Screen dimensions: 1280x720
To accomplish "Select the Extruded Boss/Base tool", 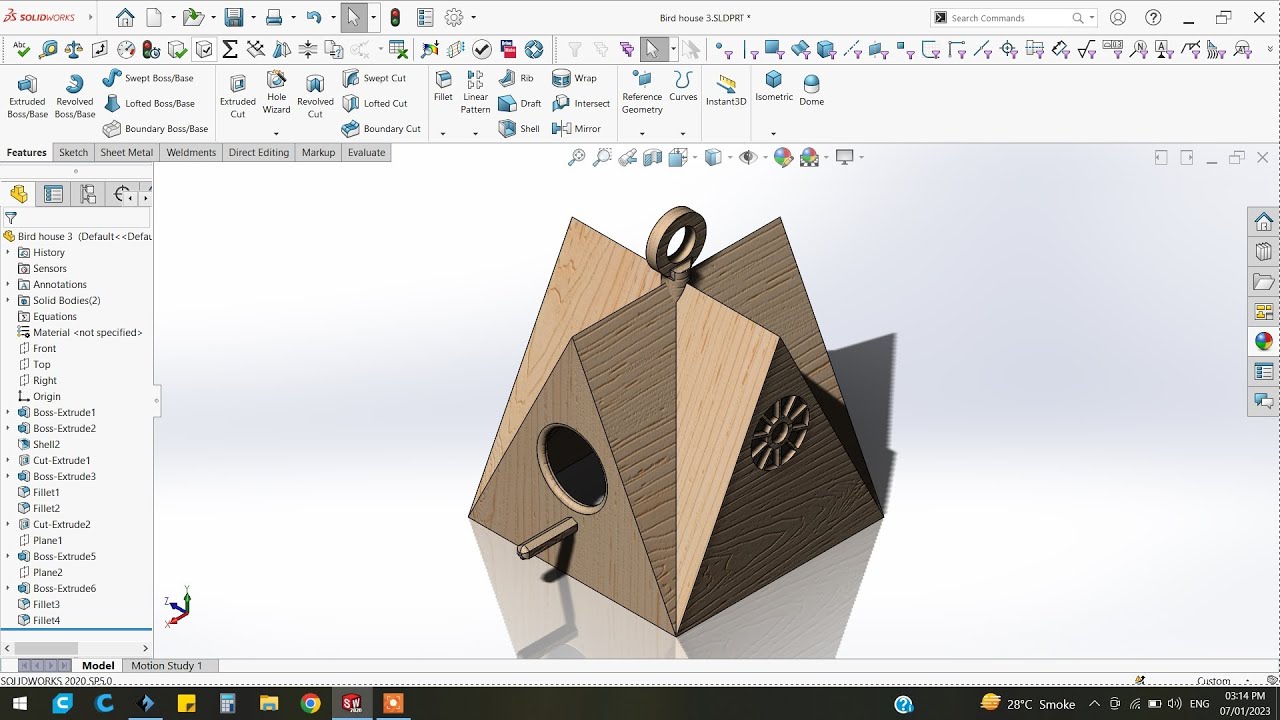I will point(27,96).
